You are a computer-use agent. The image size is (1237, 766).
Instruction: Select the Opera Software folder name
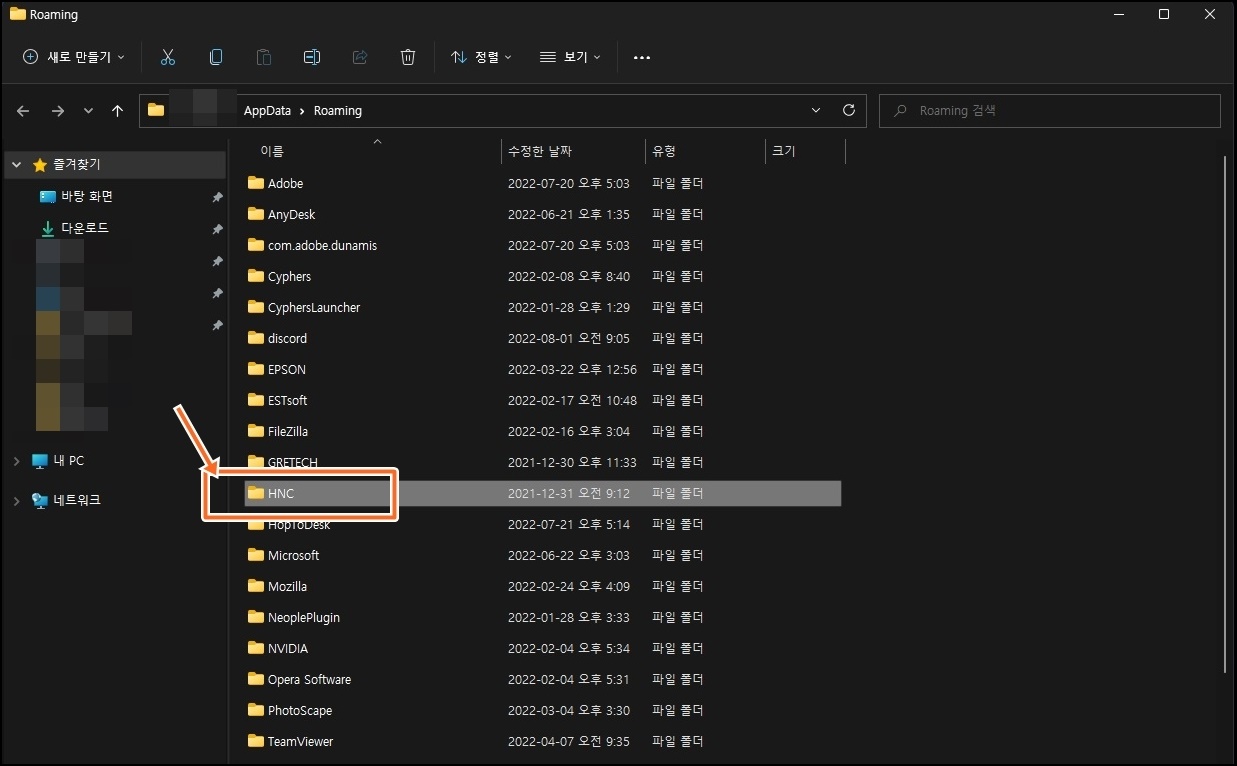[x=309, y=679]
